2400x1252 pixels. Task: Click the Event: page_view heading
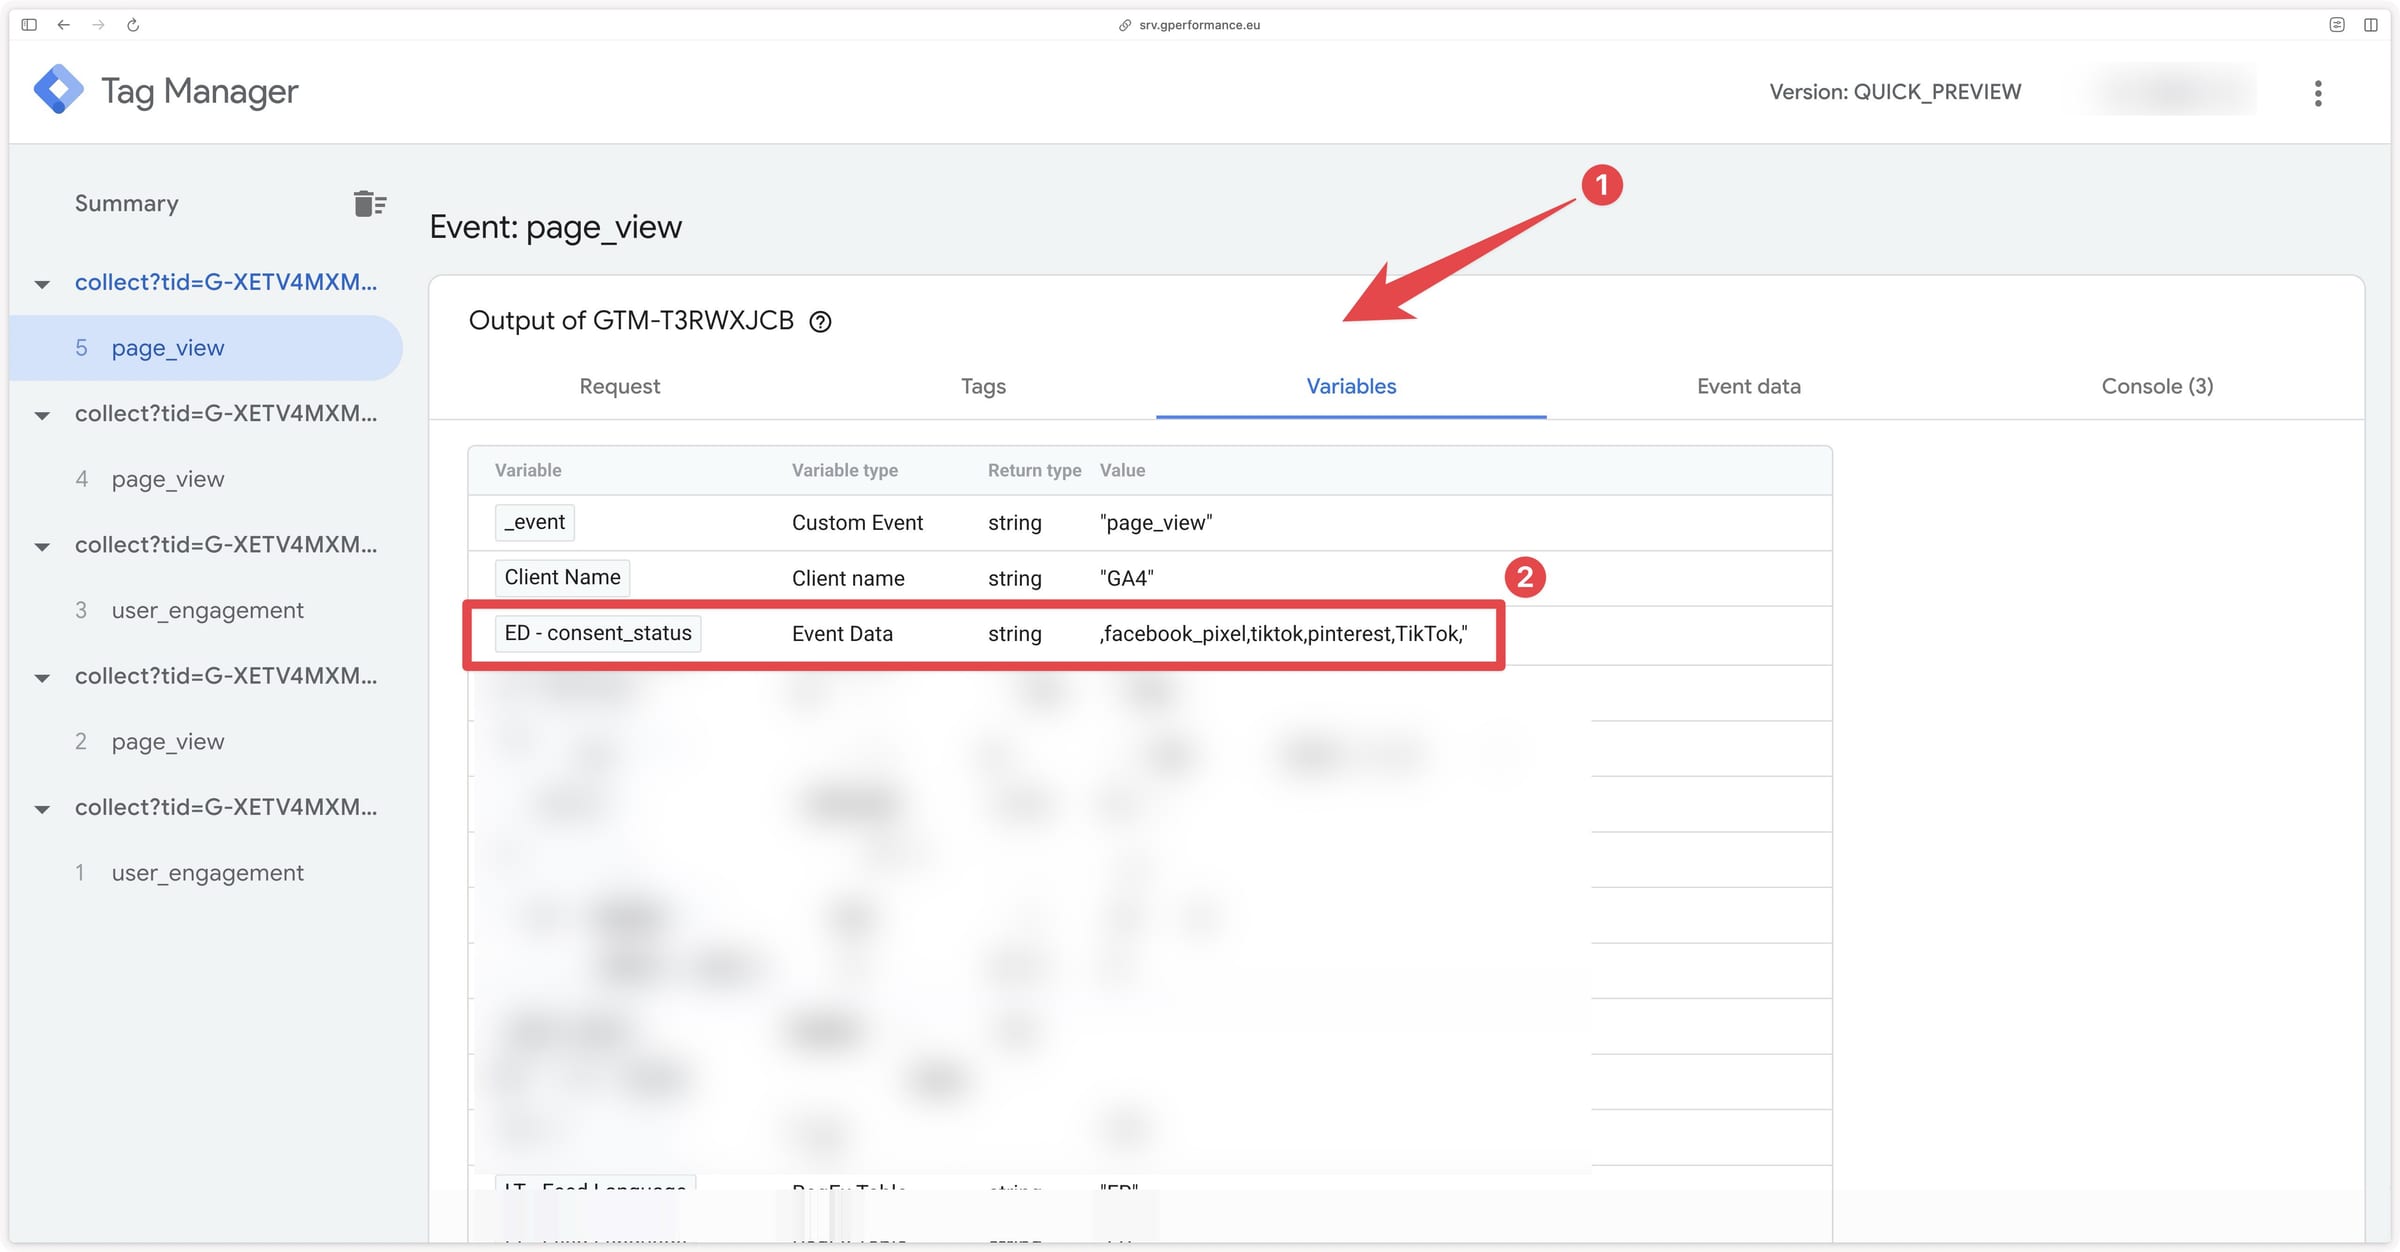pos(556,227)
